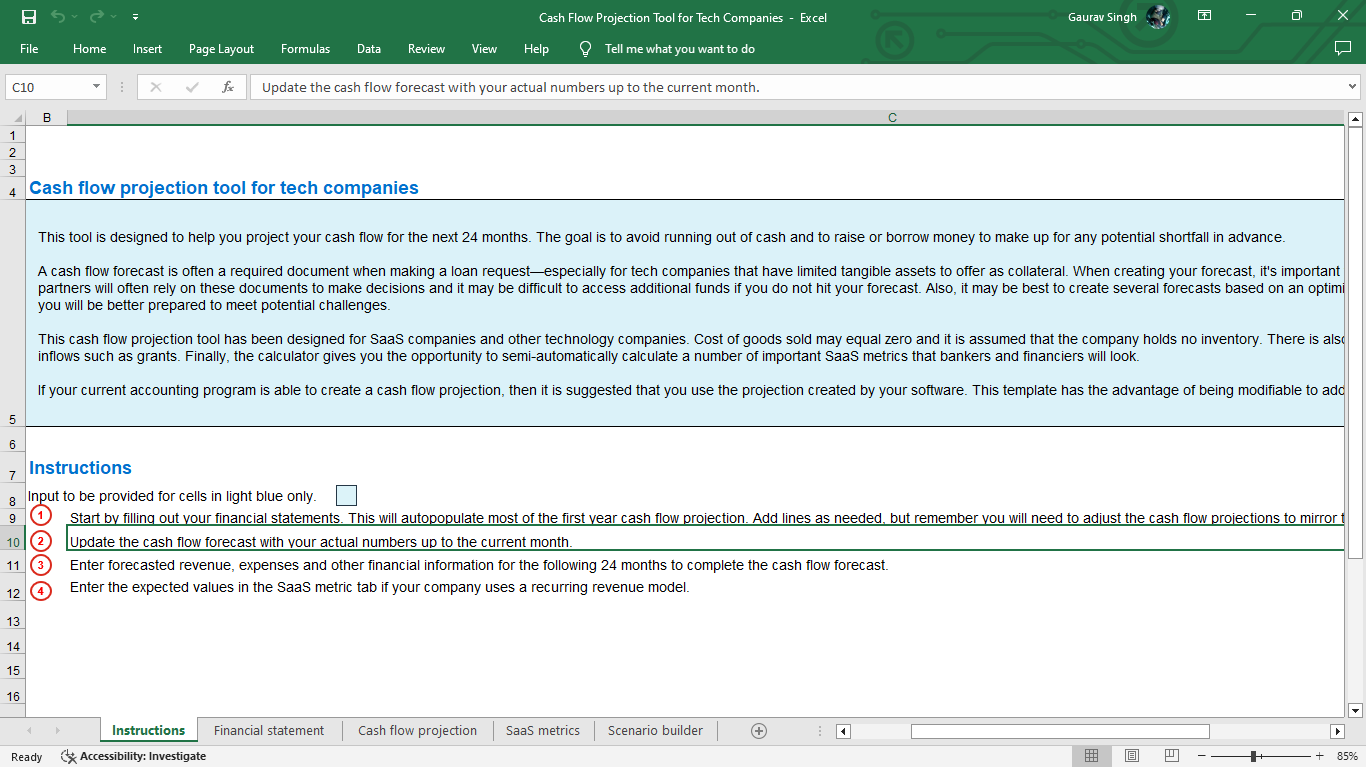Switch to the Cash flow projection sheet

(x=417, y=730)
